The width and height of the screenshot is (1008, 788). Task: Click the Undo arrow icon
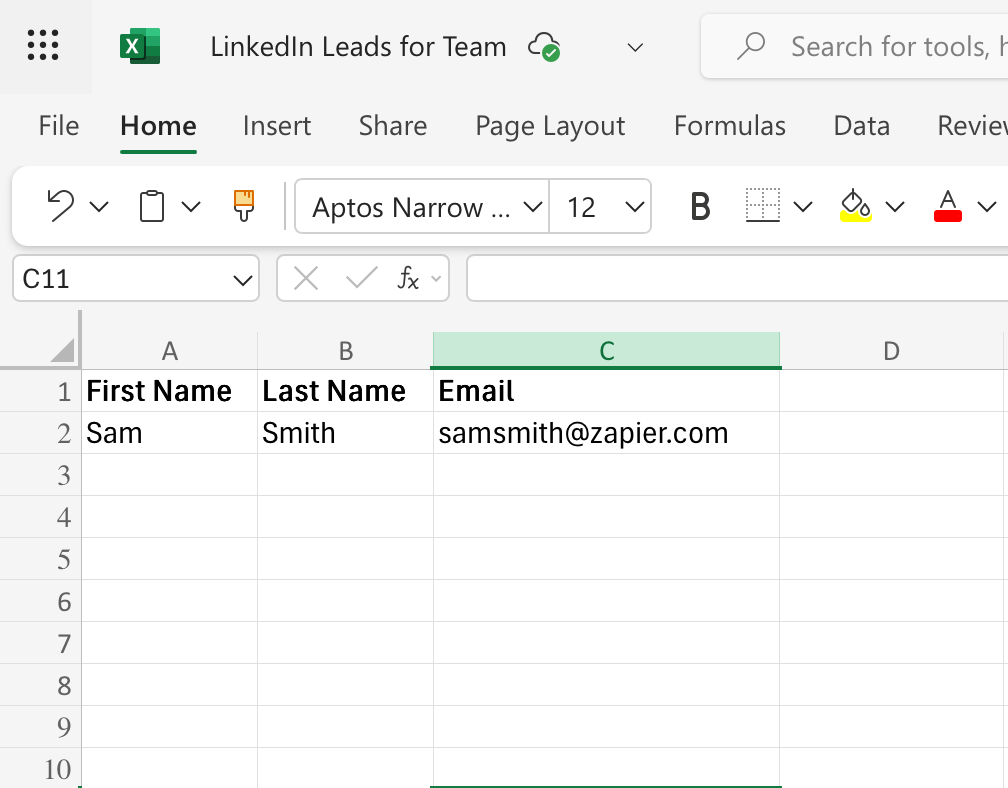(60, 206)
